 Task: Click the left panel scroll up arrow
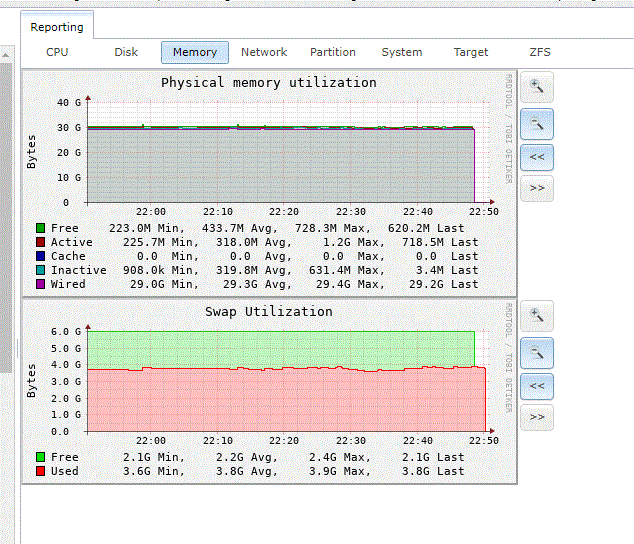coord(6,55)
